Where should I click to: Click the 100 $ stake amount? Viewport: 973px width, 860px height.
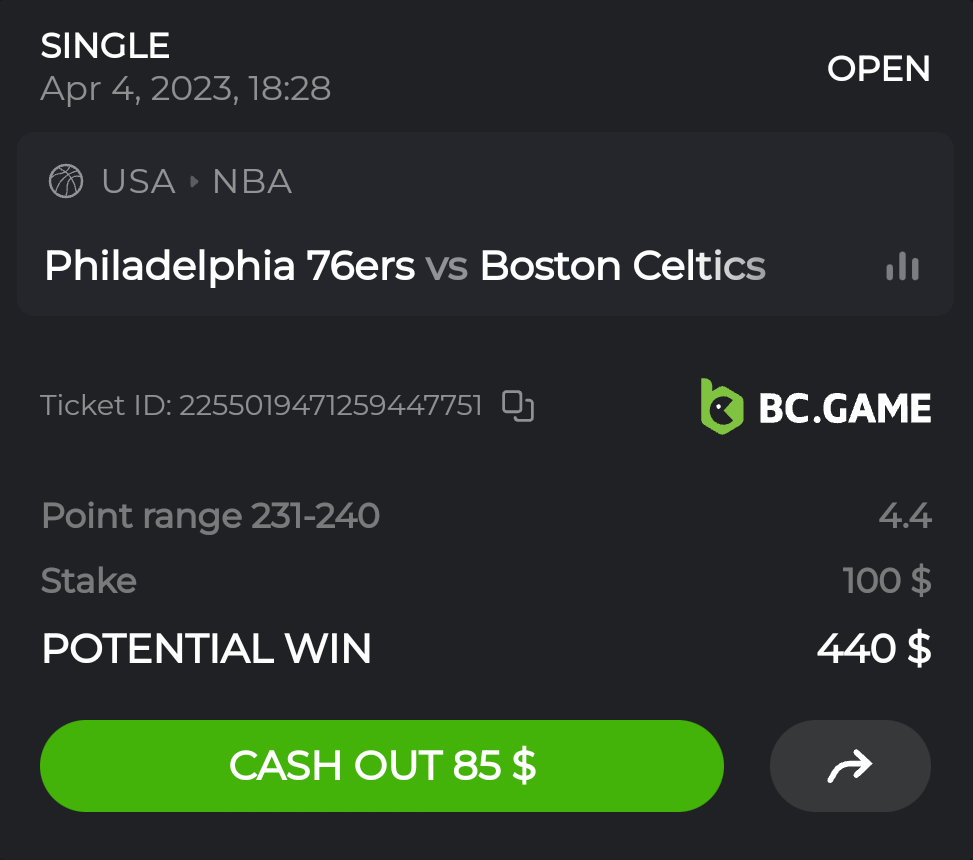point(887,580)
